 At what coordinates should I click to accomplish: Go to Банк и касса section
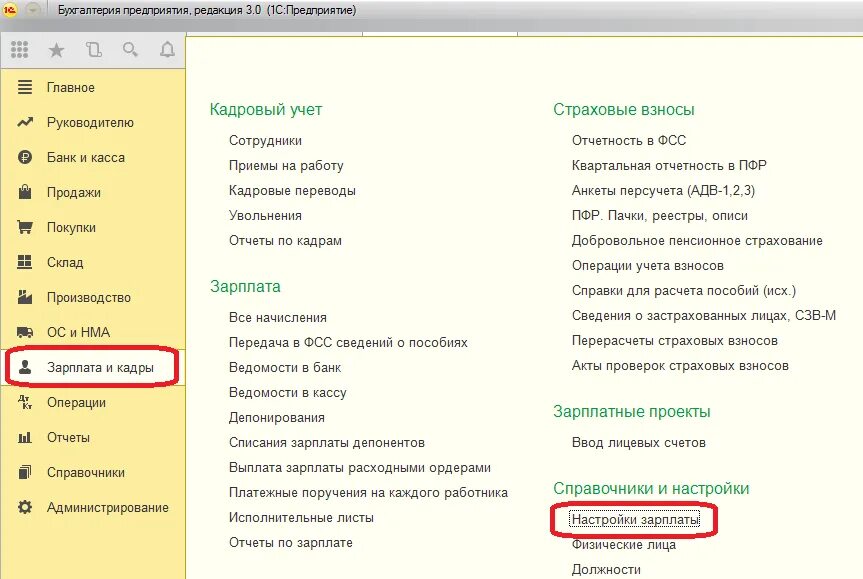tap(86, 157)
